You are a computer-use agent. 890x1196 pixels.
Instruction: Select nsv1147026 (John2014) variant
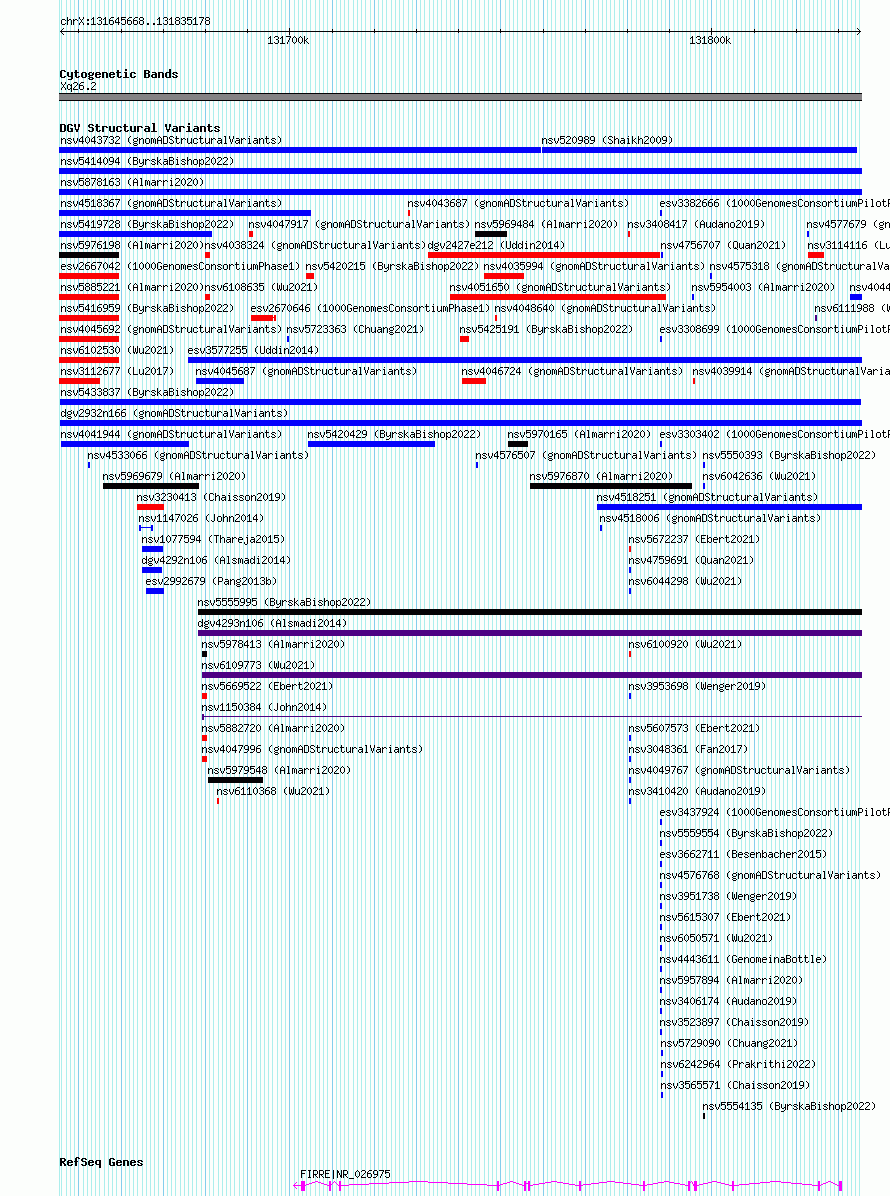(201, 518)
